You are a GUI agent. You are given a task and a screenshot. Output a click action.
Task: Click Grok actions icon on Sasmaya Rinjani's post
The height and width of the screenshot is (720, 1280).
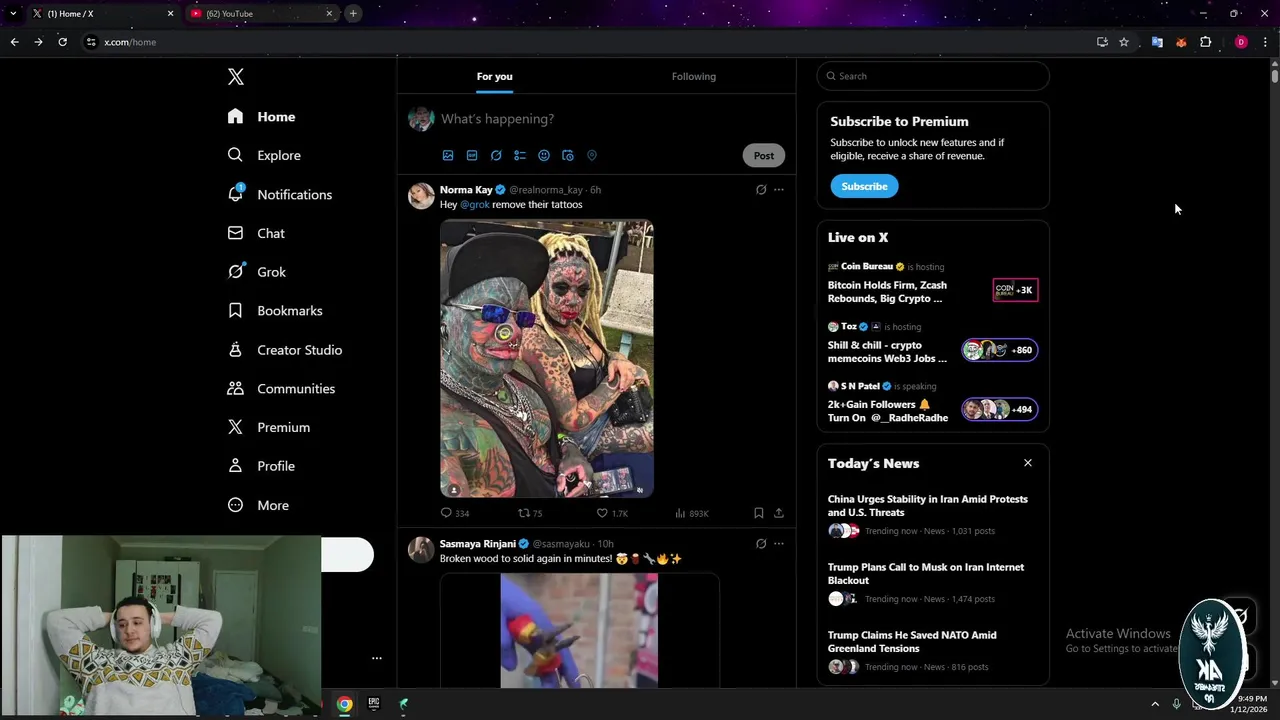tap(761, 544)
